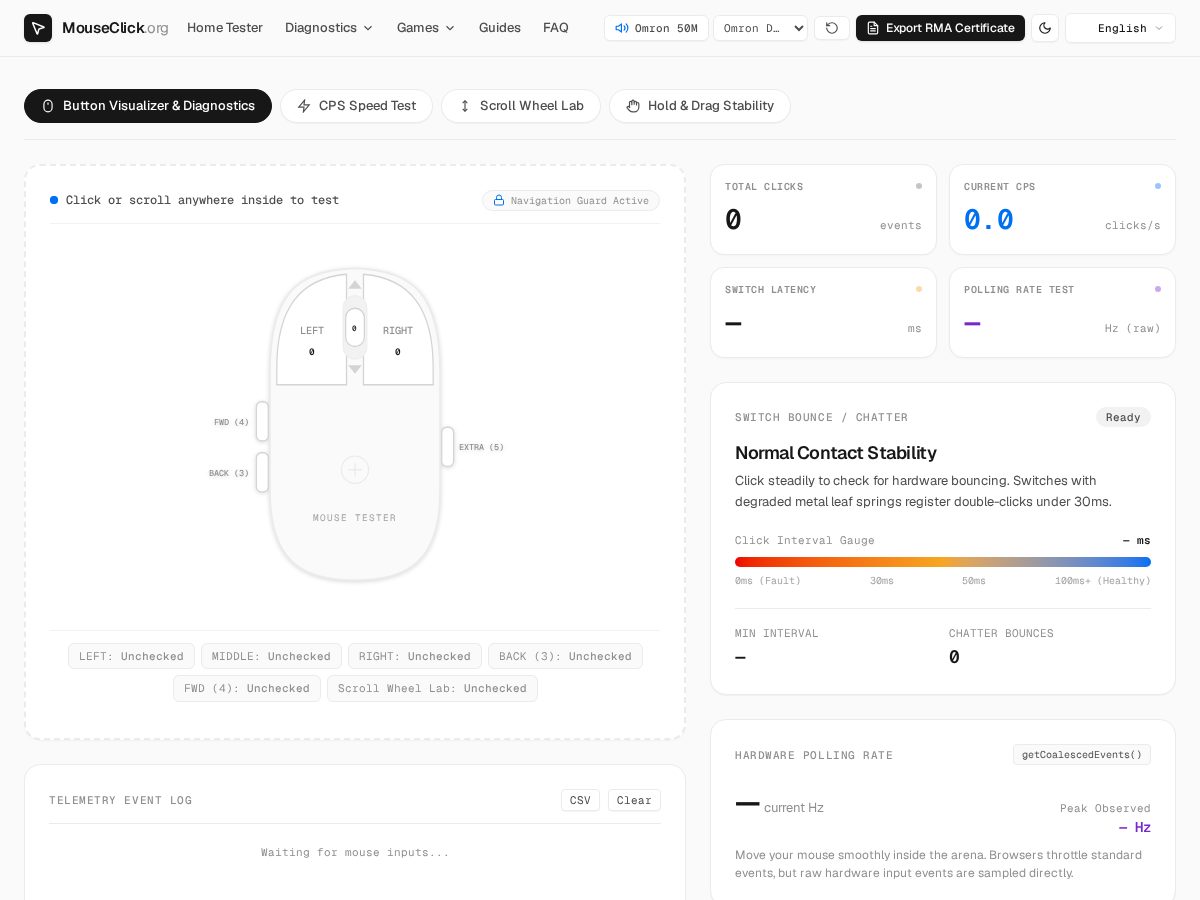Click the FWD (4) side button on the mouse

coord(262,421)
